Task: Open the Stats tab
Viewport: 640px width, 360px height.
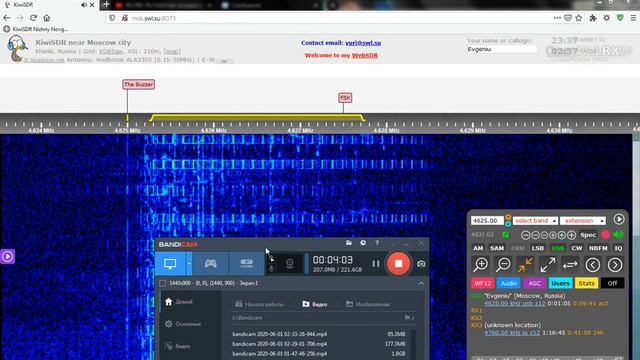Action: (586, 283)
